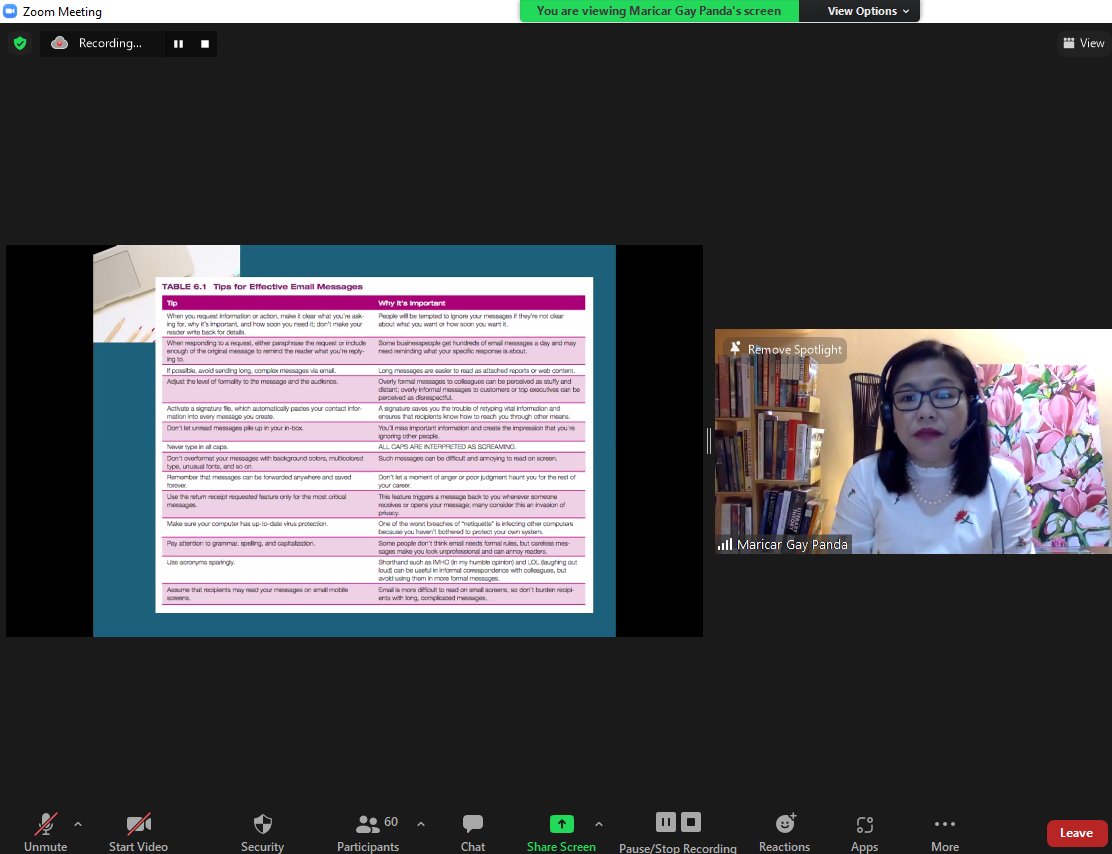1112x854 pixels.
Task: Open the Reactions menu
Action: coord(784,832)
